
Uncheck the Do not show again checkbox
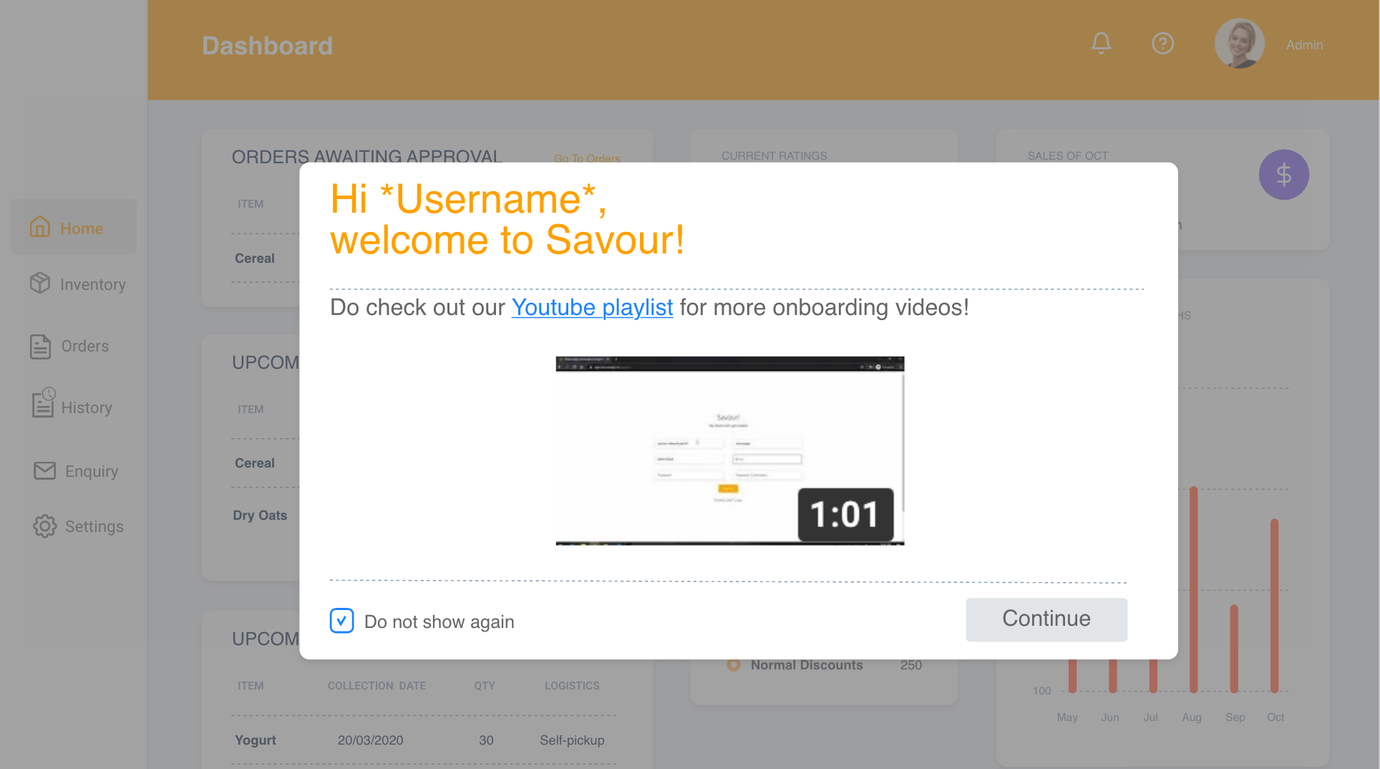pos(342,621)
